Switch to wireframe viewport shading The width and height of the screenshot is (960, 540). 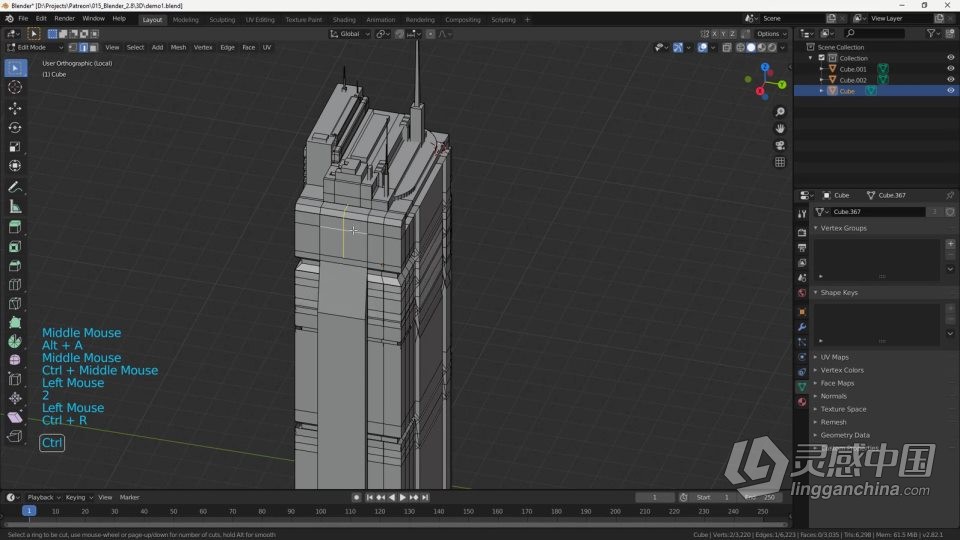point(740,47)
